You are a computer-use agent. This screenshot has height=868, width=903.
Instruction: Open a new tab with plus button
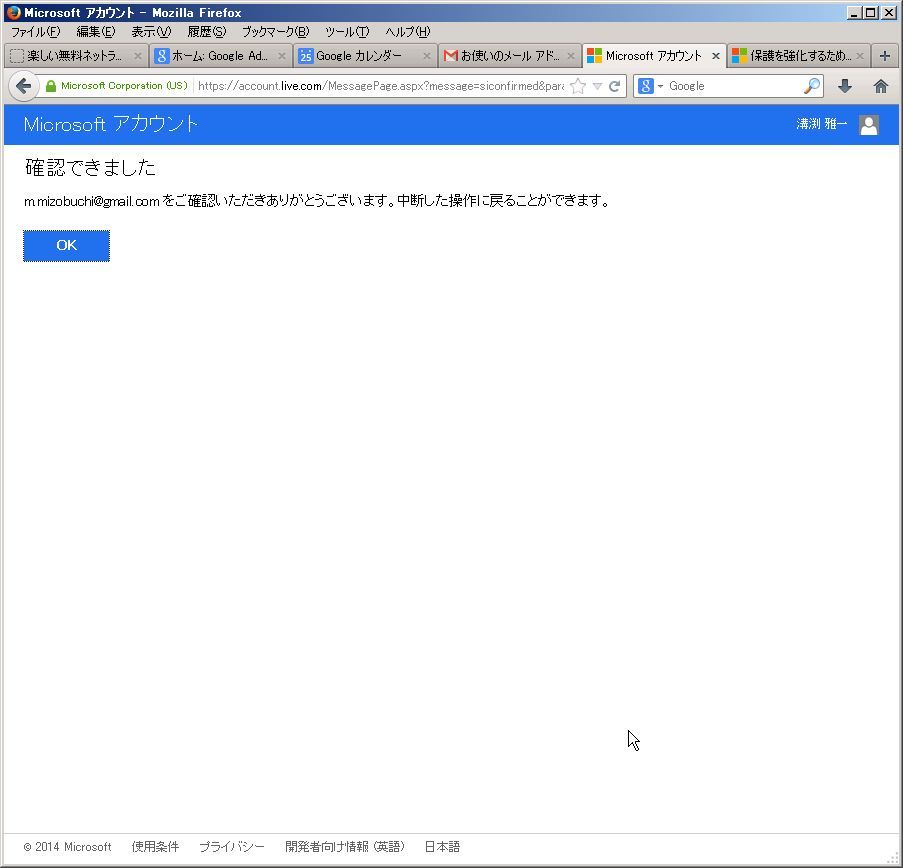click(885, 56)
